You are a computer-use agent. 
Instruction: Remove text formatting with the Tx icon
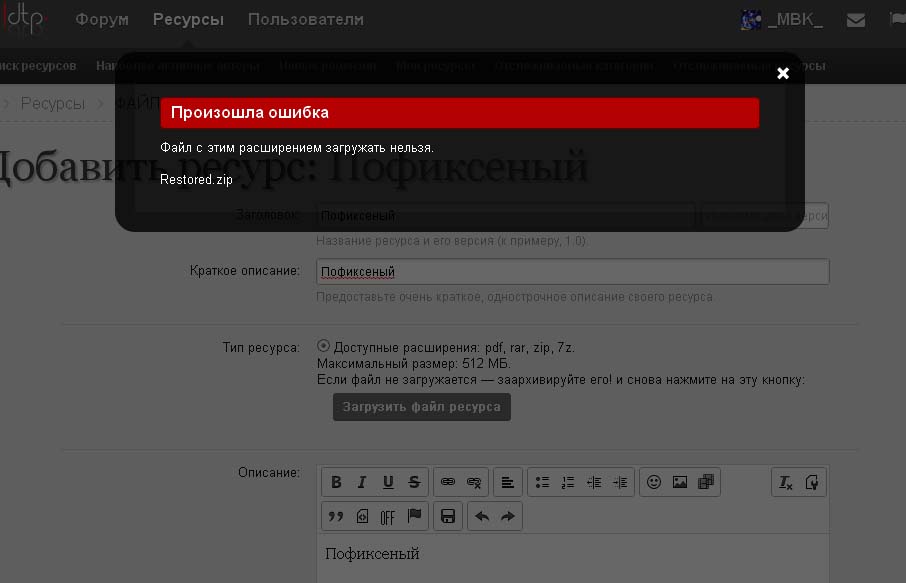(785, 482)
